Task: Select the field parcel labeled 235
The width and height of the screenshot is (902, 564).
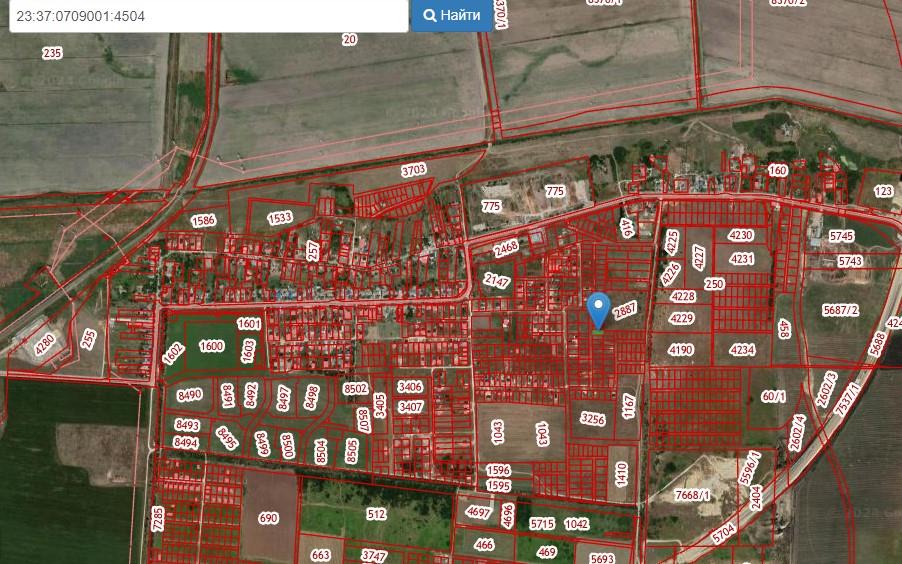Action: (x=52, y=53)
